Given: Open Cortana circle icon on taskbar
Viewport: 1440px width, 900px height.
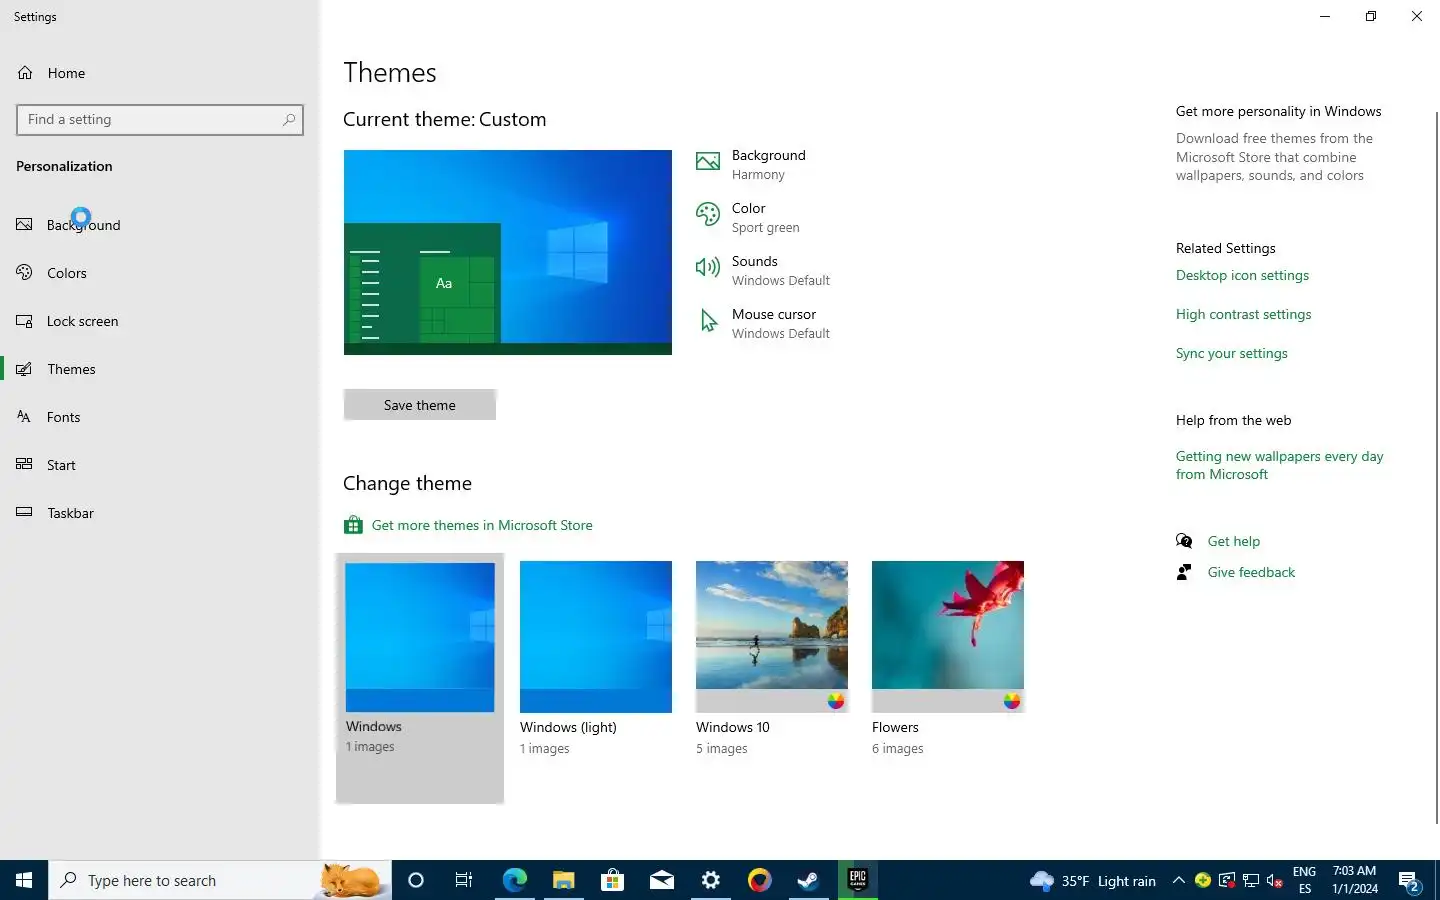Looking at the screenshot, I should pos(416,880).
